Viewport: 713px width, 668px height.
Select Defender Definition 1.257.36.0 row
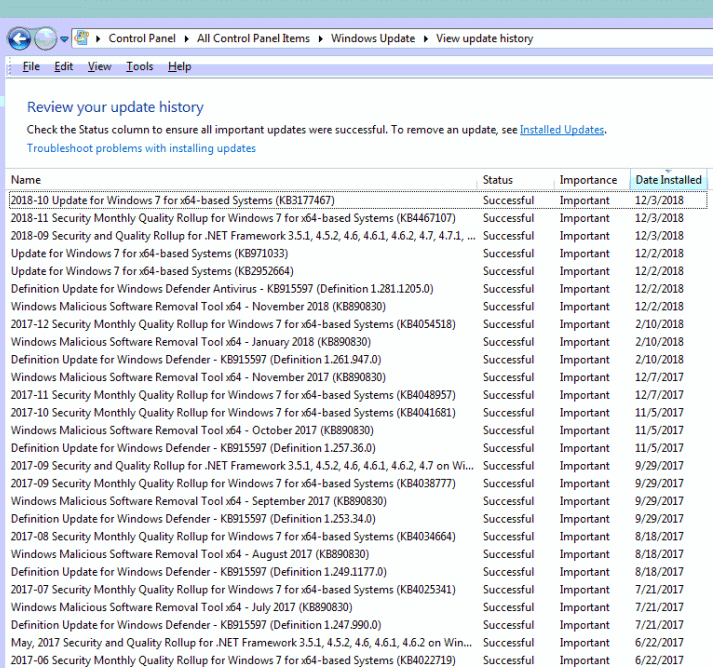click(357, 448)
